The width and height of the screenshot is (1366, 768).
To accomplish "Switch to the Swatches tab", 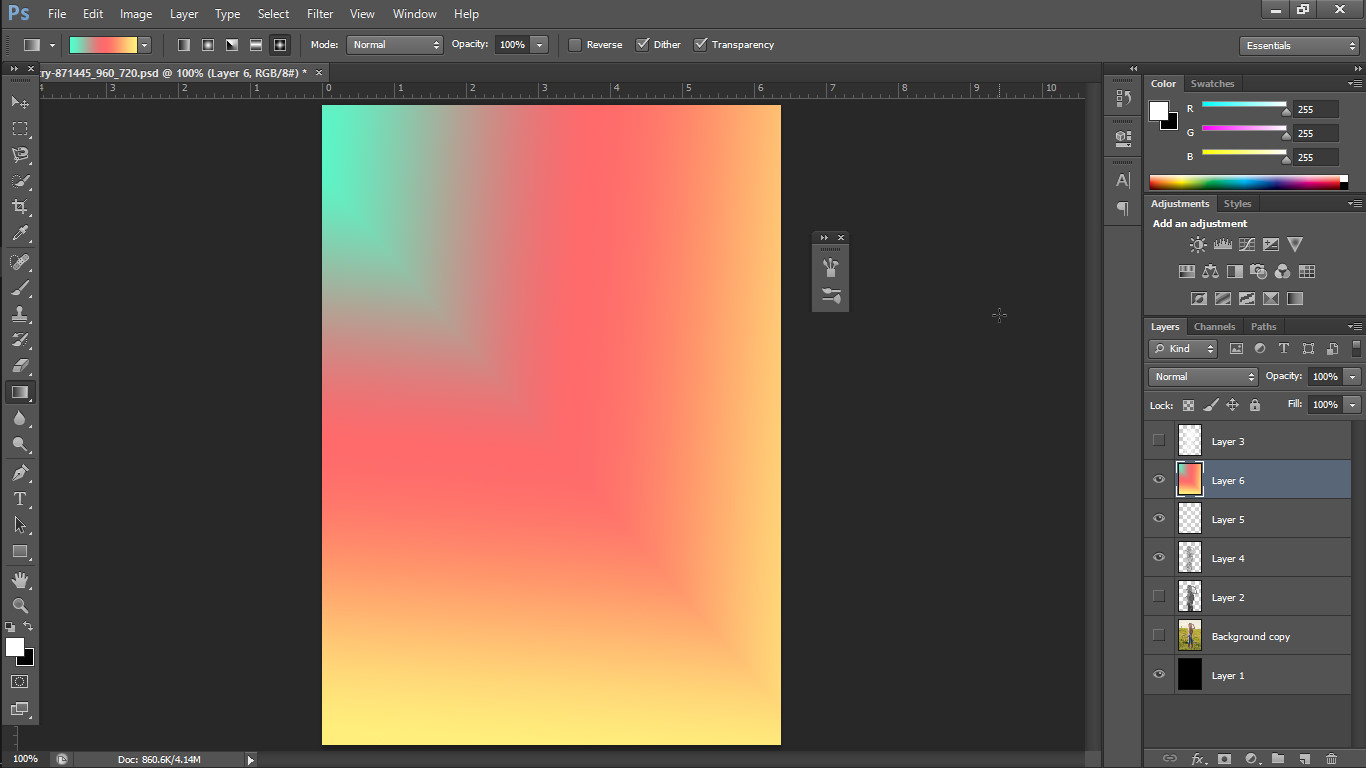I will tap(1212, 84).
